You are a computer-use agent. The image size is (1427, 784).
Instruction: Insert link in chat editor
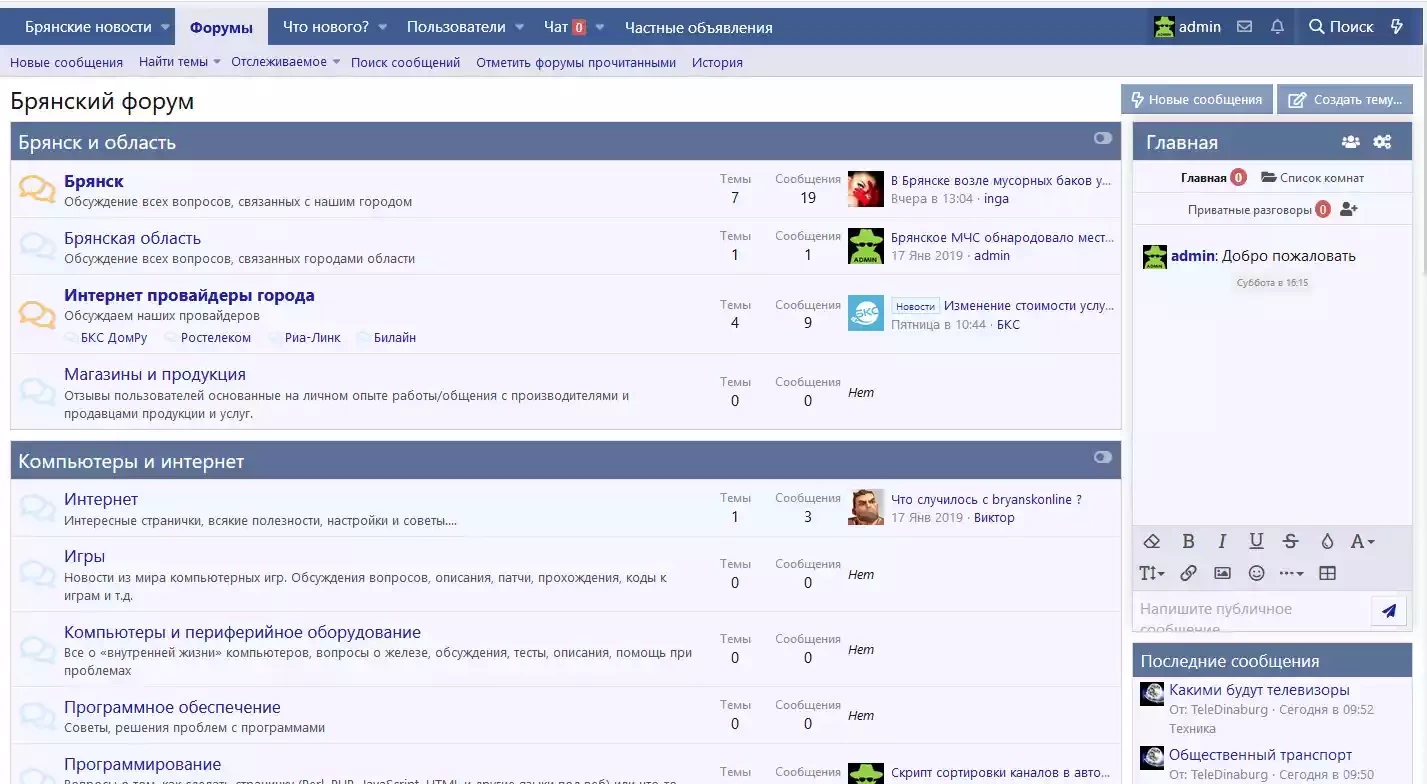1188,573
